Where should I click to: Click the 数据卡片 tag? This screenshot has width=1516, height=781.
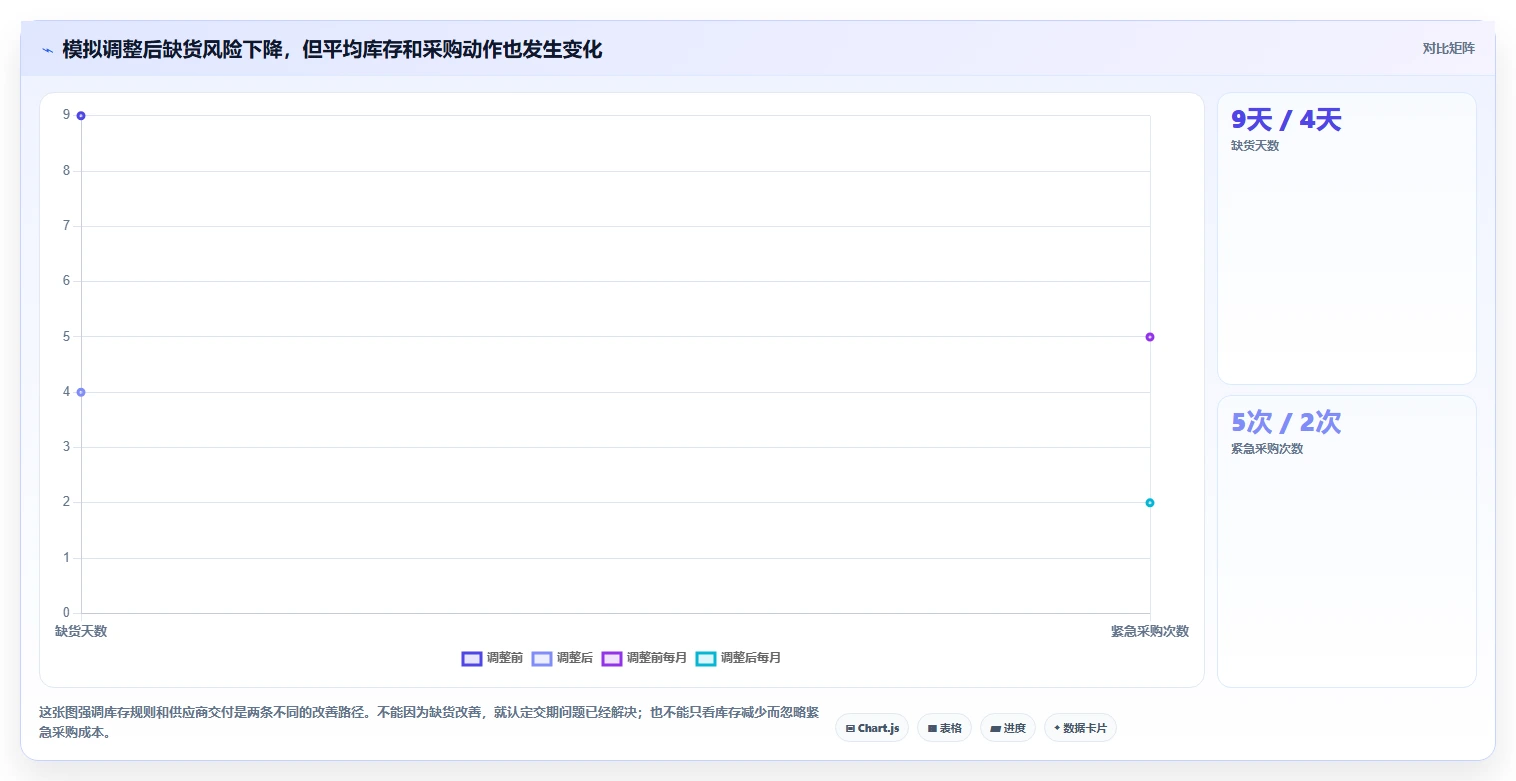click(x=1080, y=728)
